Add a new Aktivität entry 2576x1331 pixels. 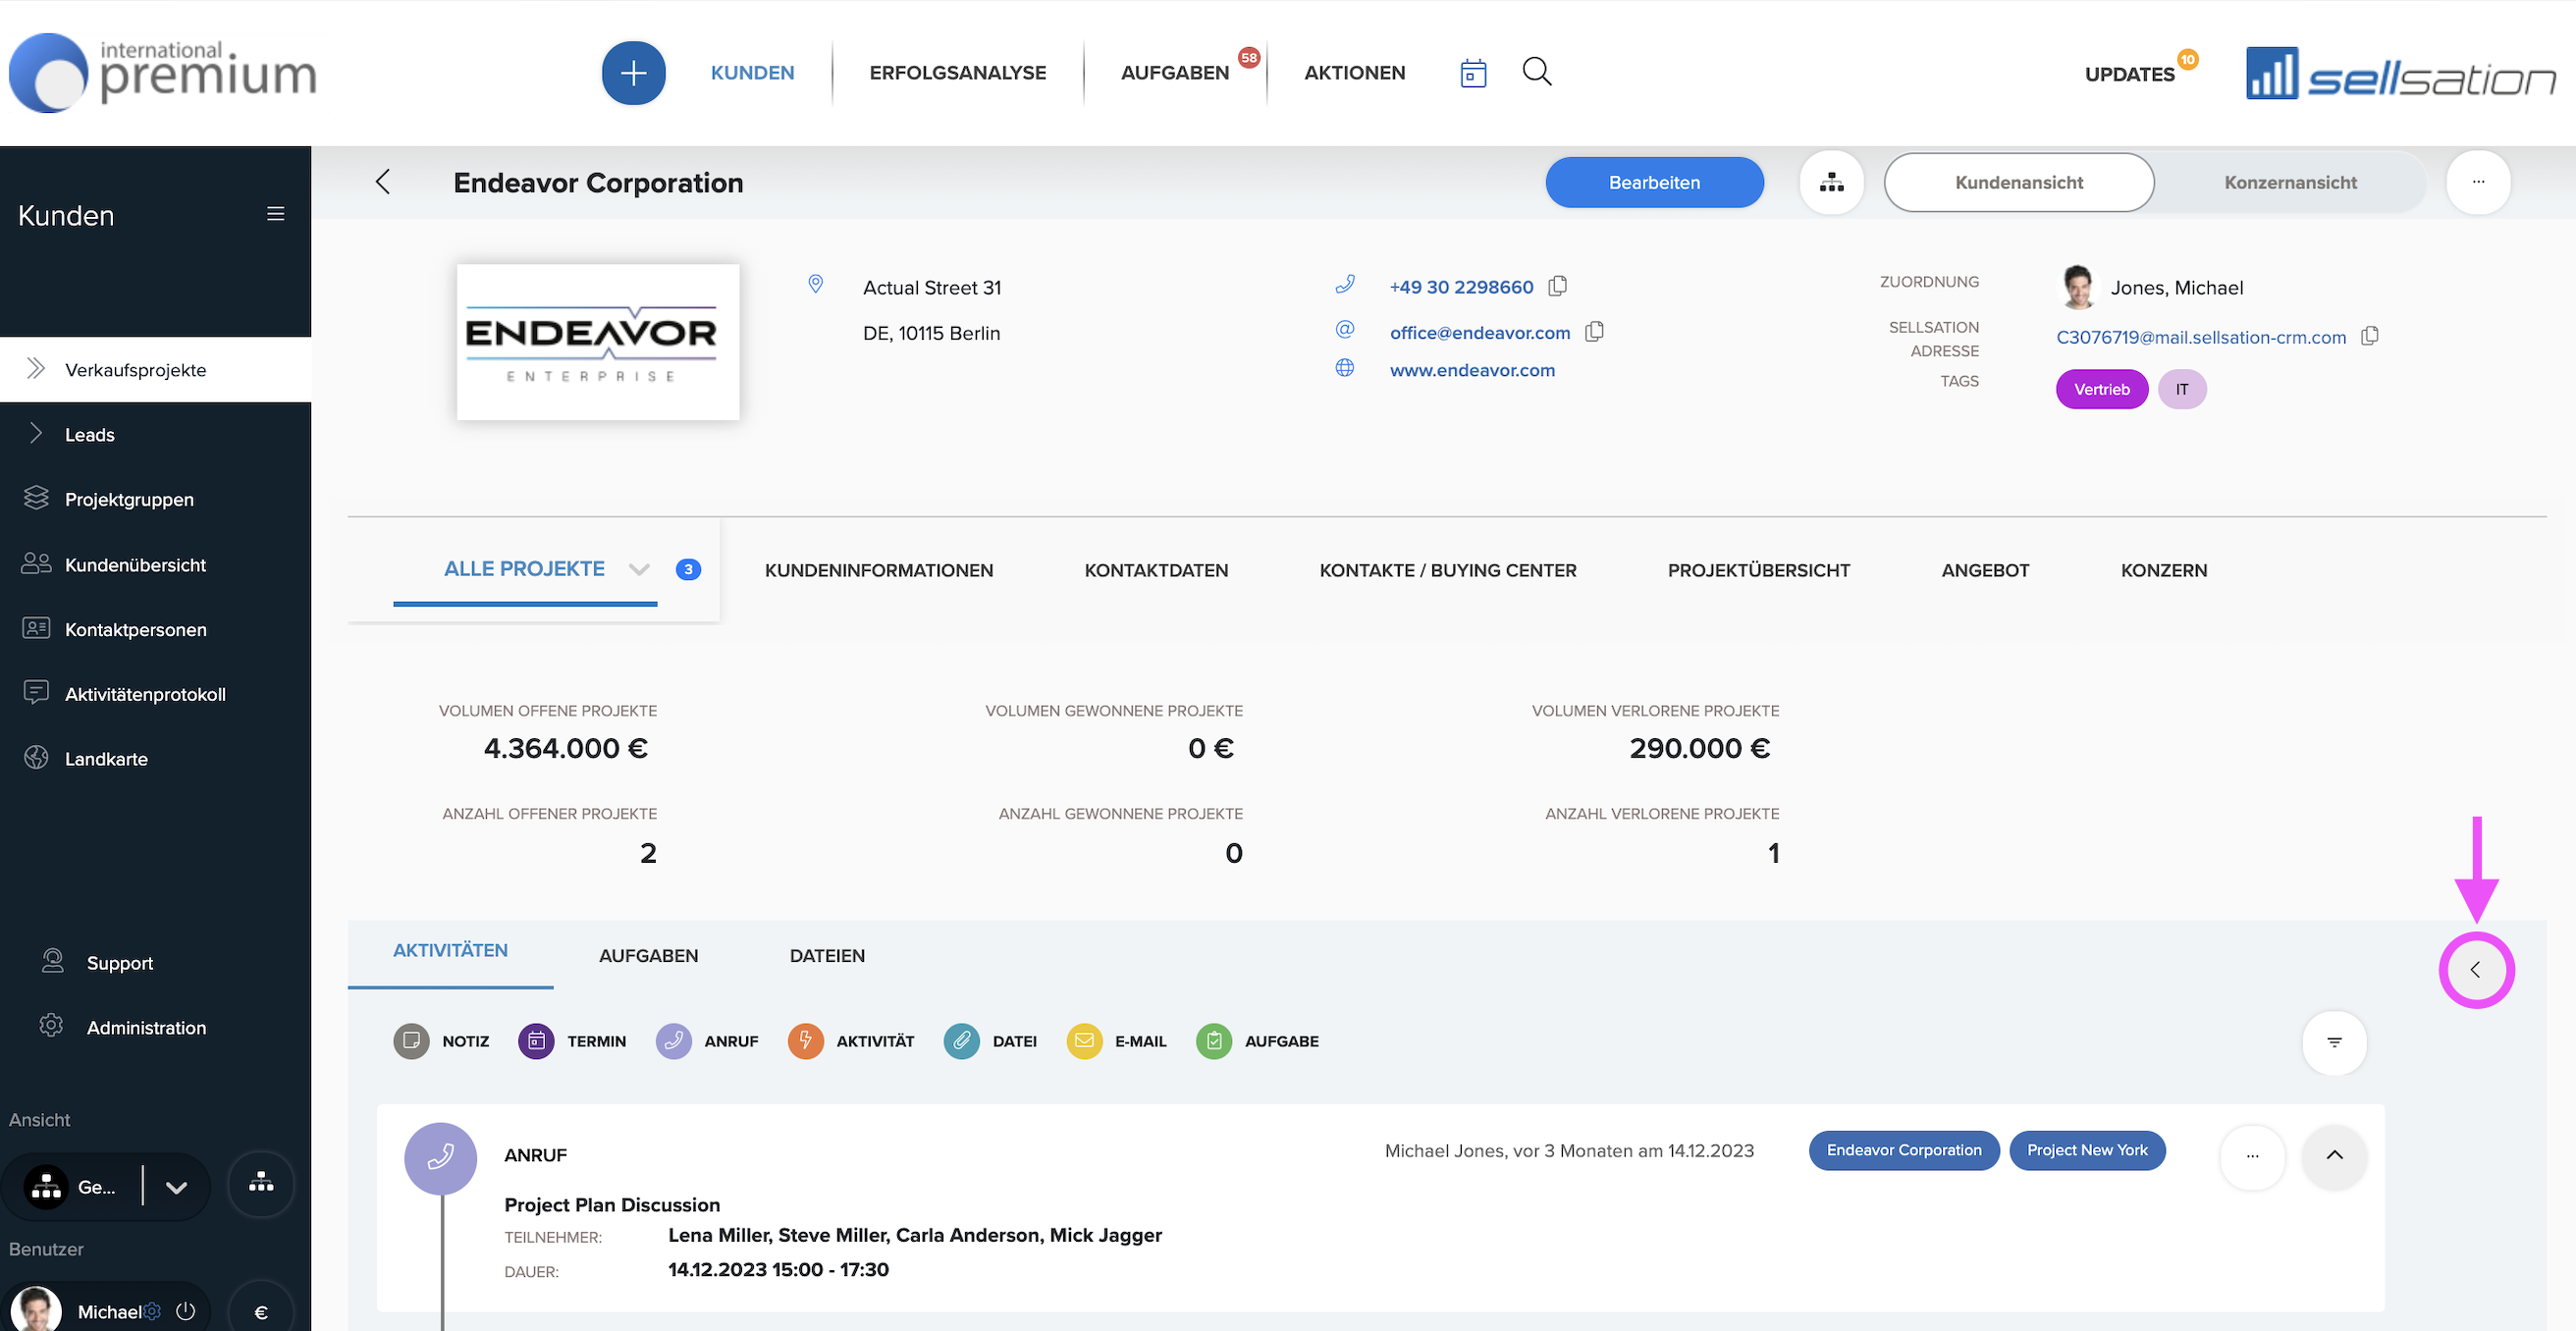click(851, 1041)
